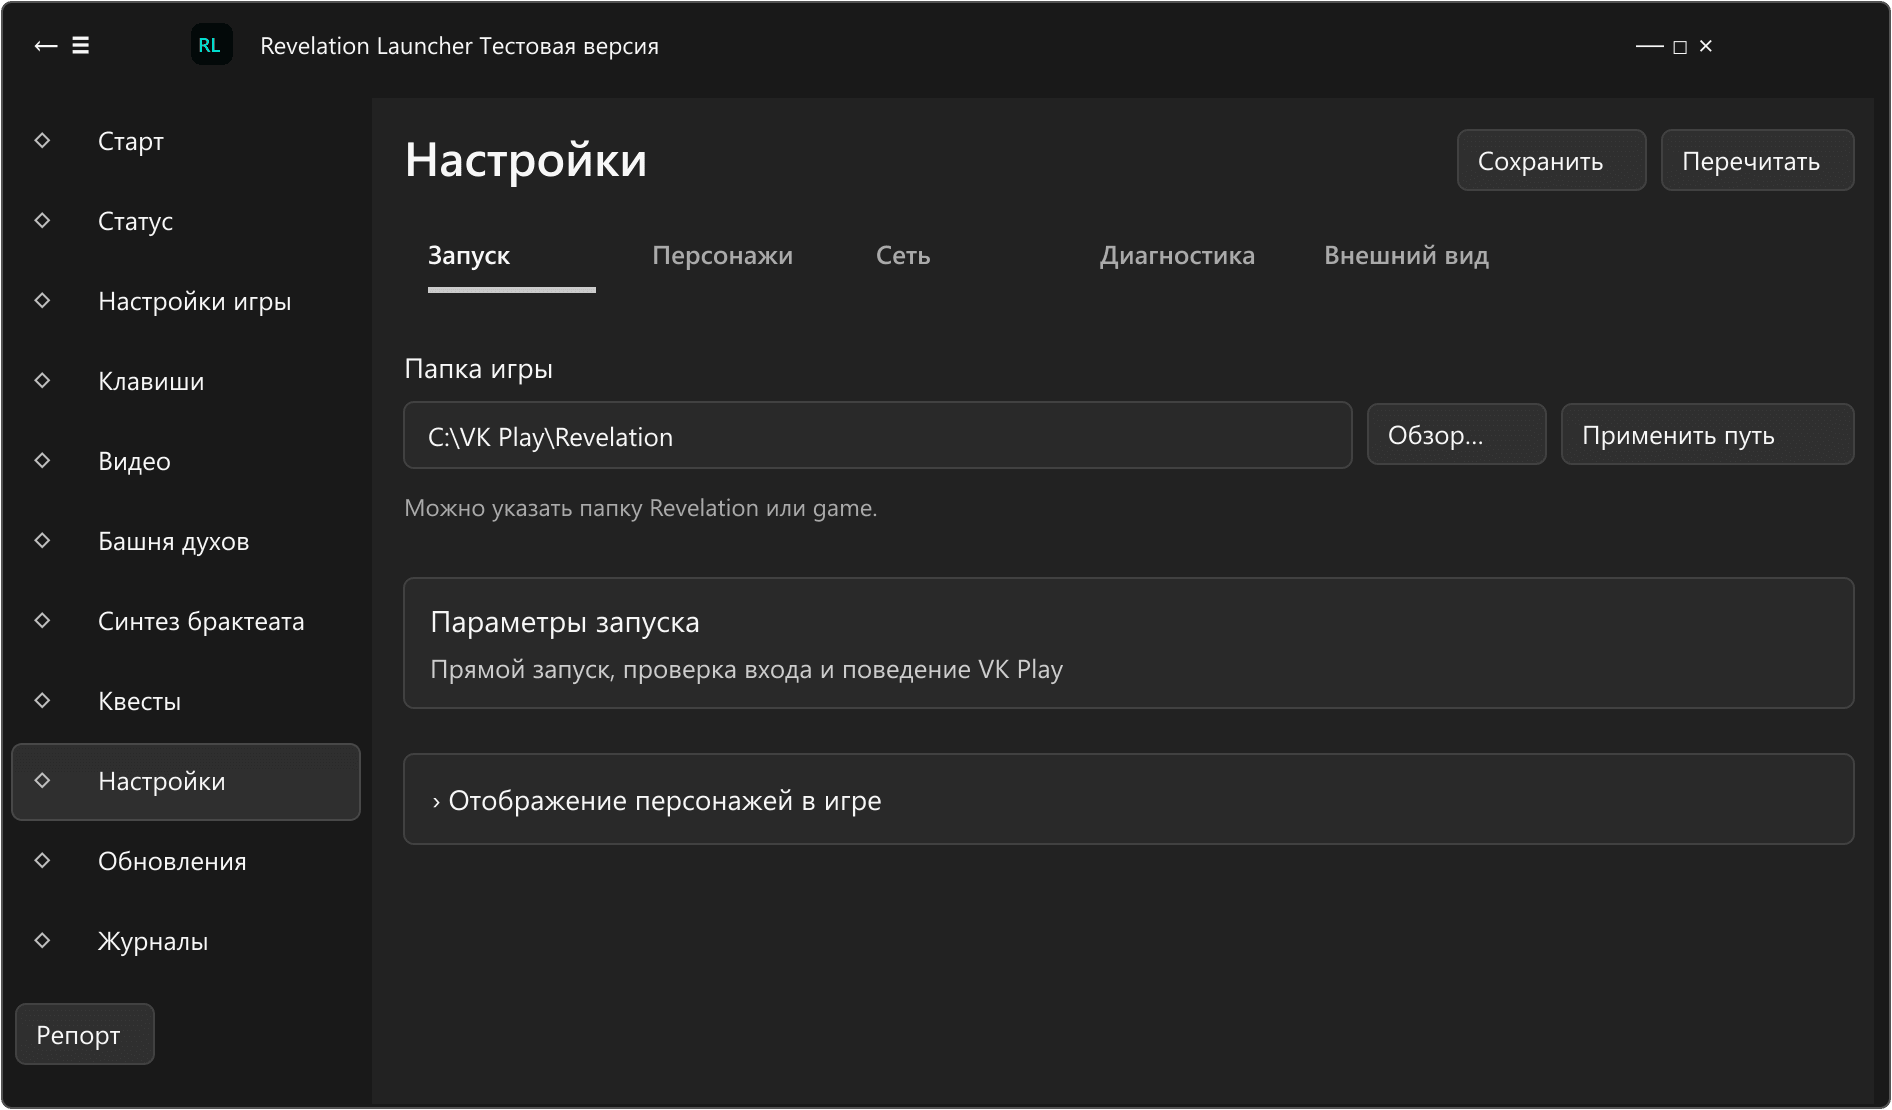Click the diamond icon beside Обновления
The width and height of the screenshot is (1892, 1110).
coord(42,860)
